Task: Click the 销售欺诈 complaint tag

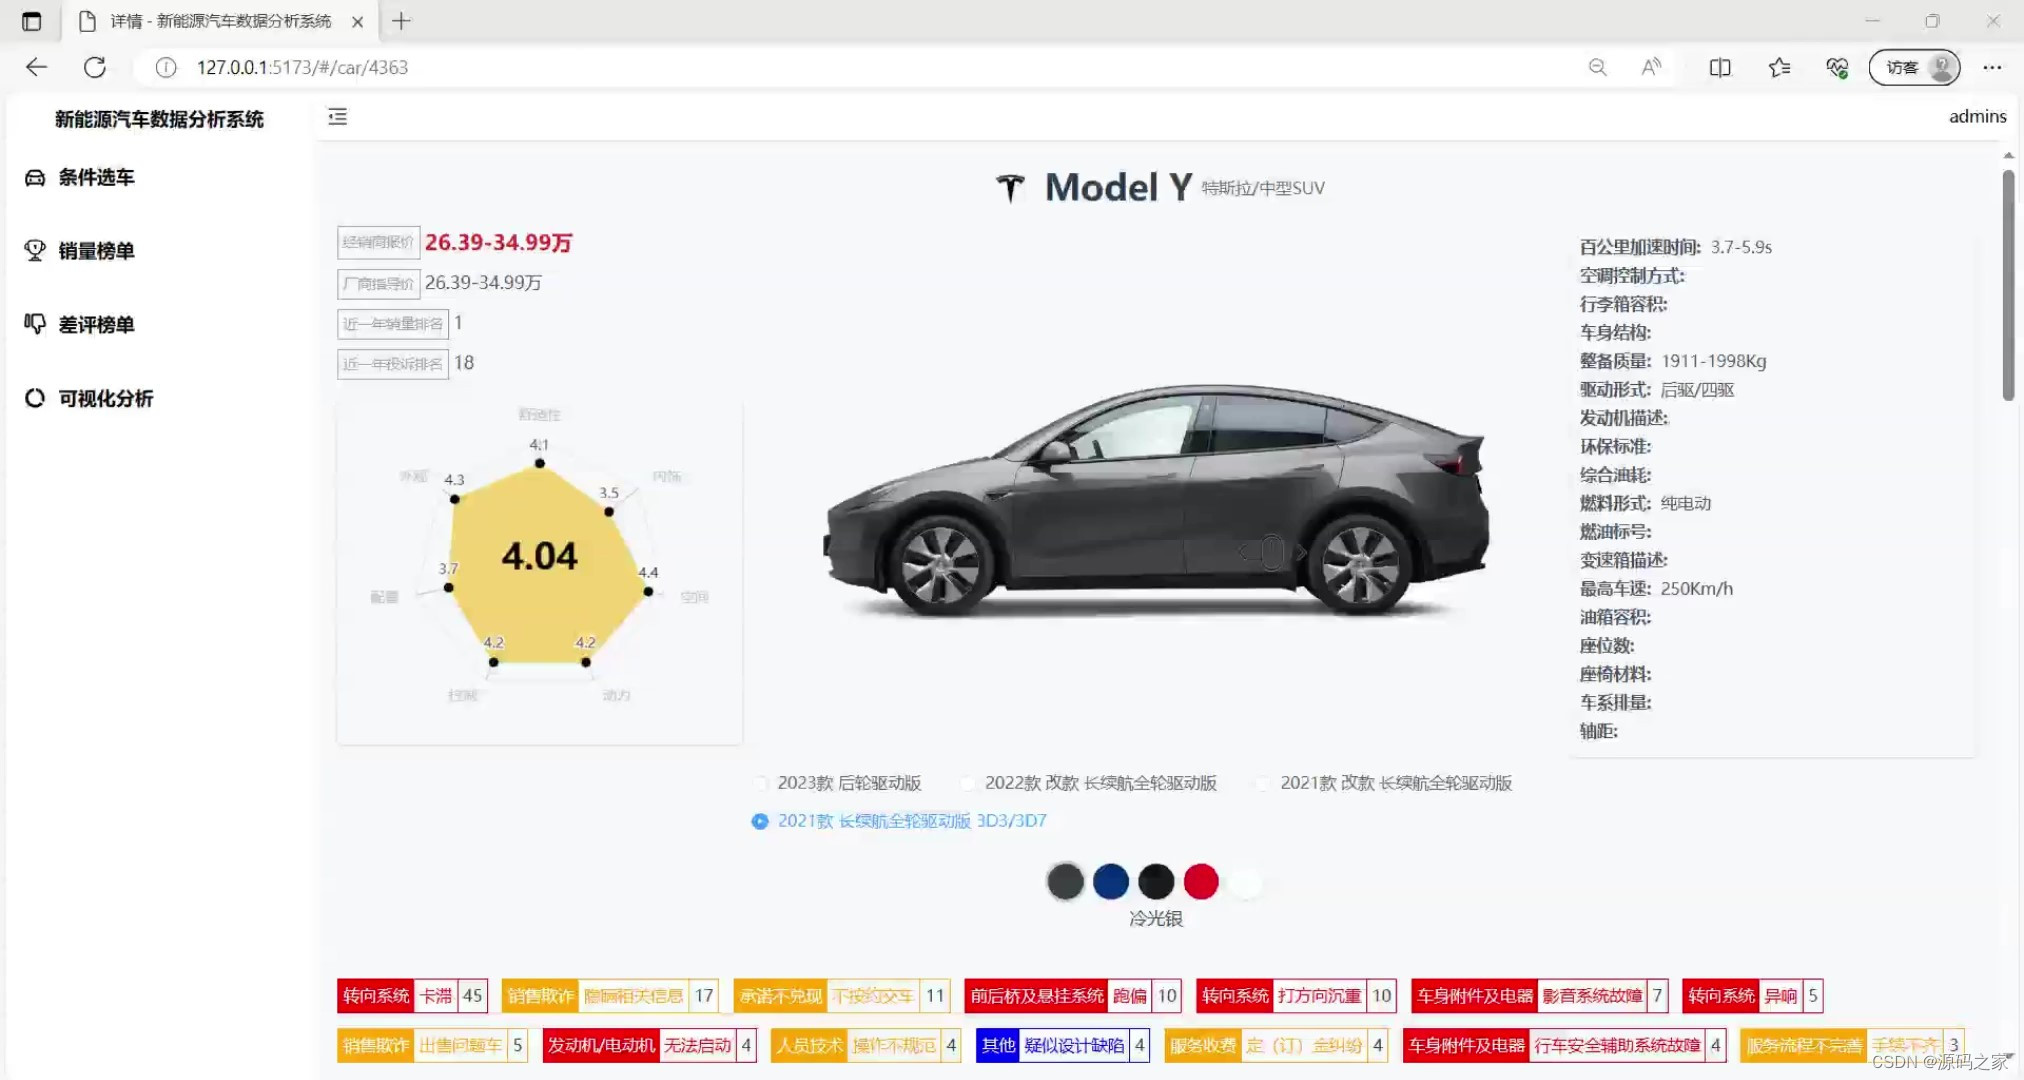Action: coord(541,994)
